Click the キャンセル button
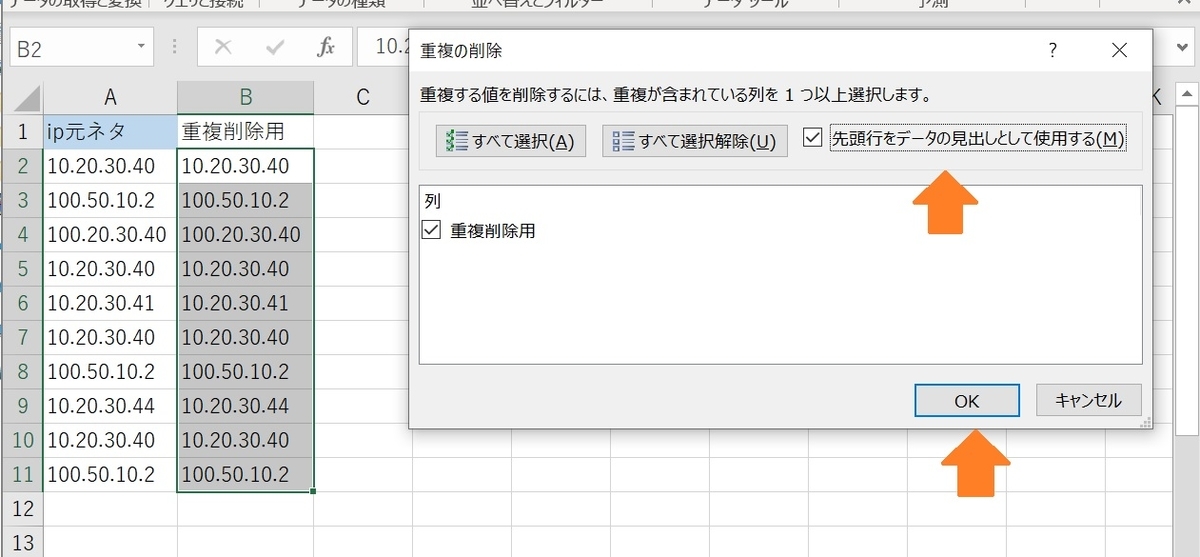 (x=1088, y=400)
